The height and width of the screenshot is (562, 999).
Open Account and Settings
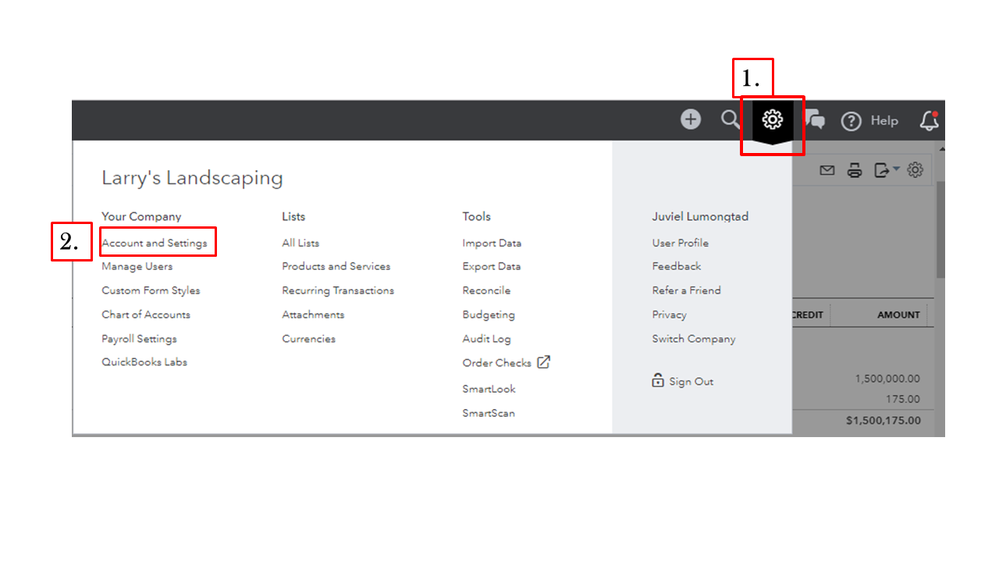point(154,243)
